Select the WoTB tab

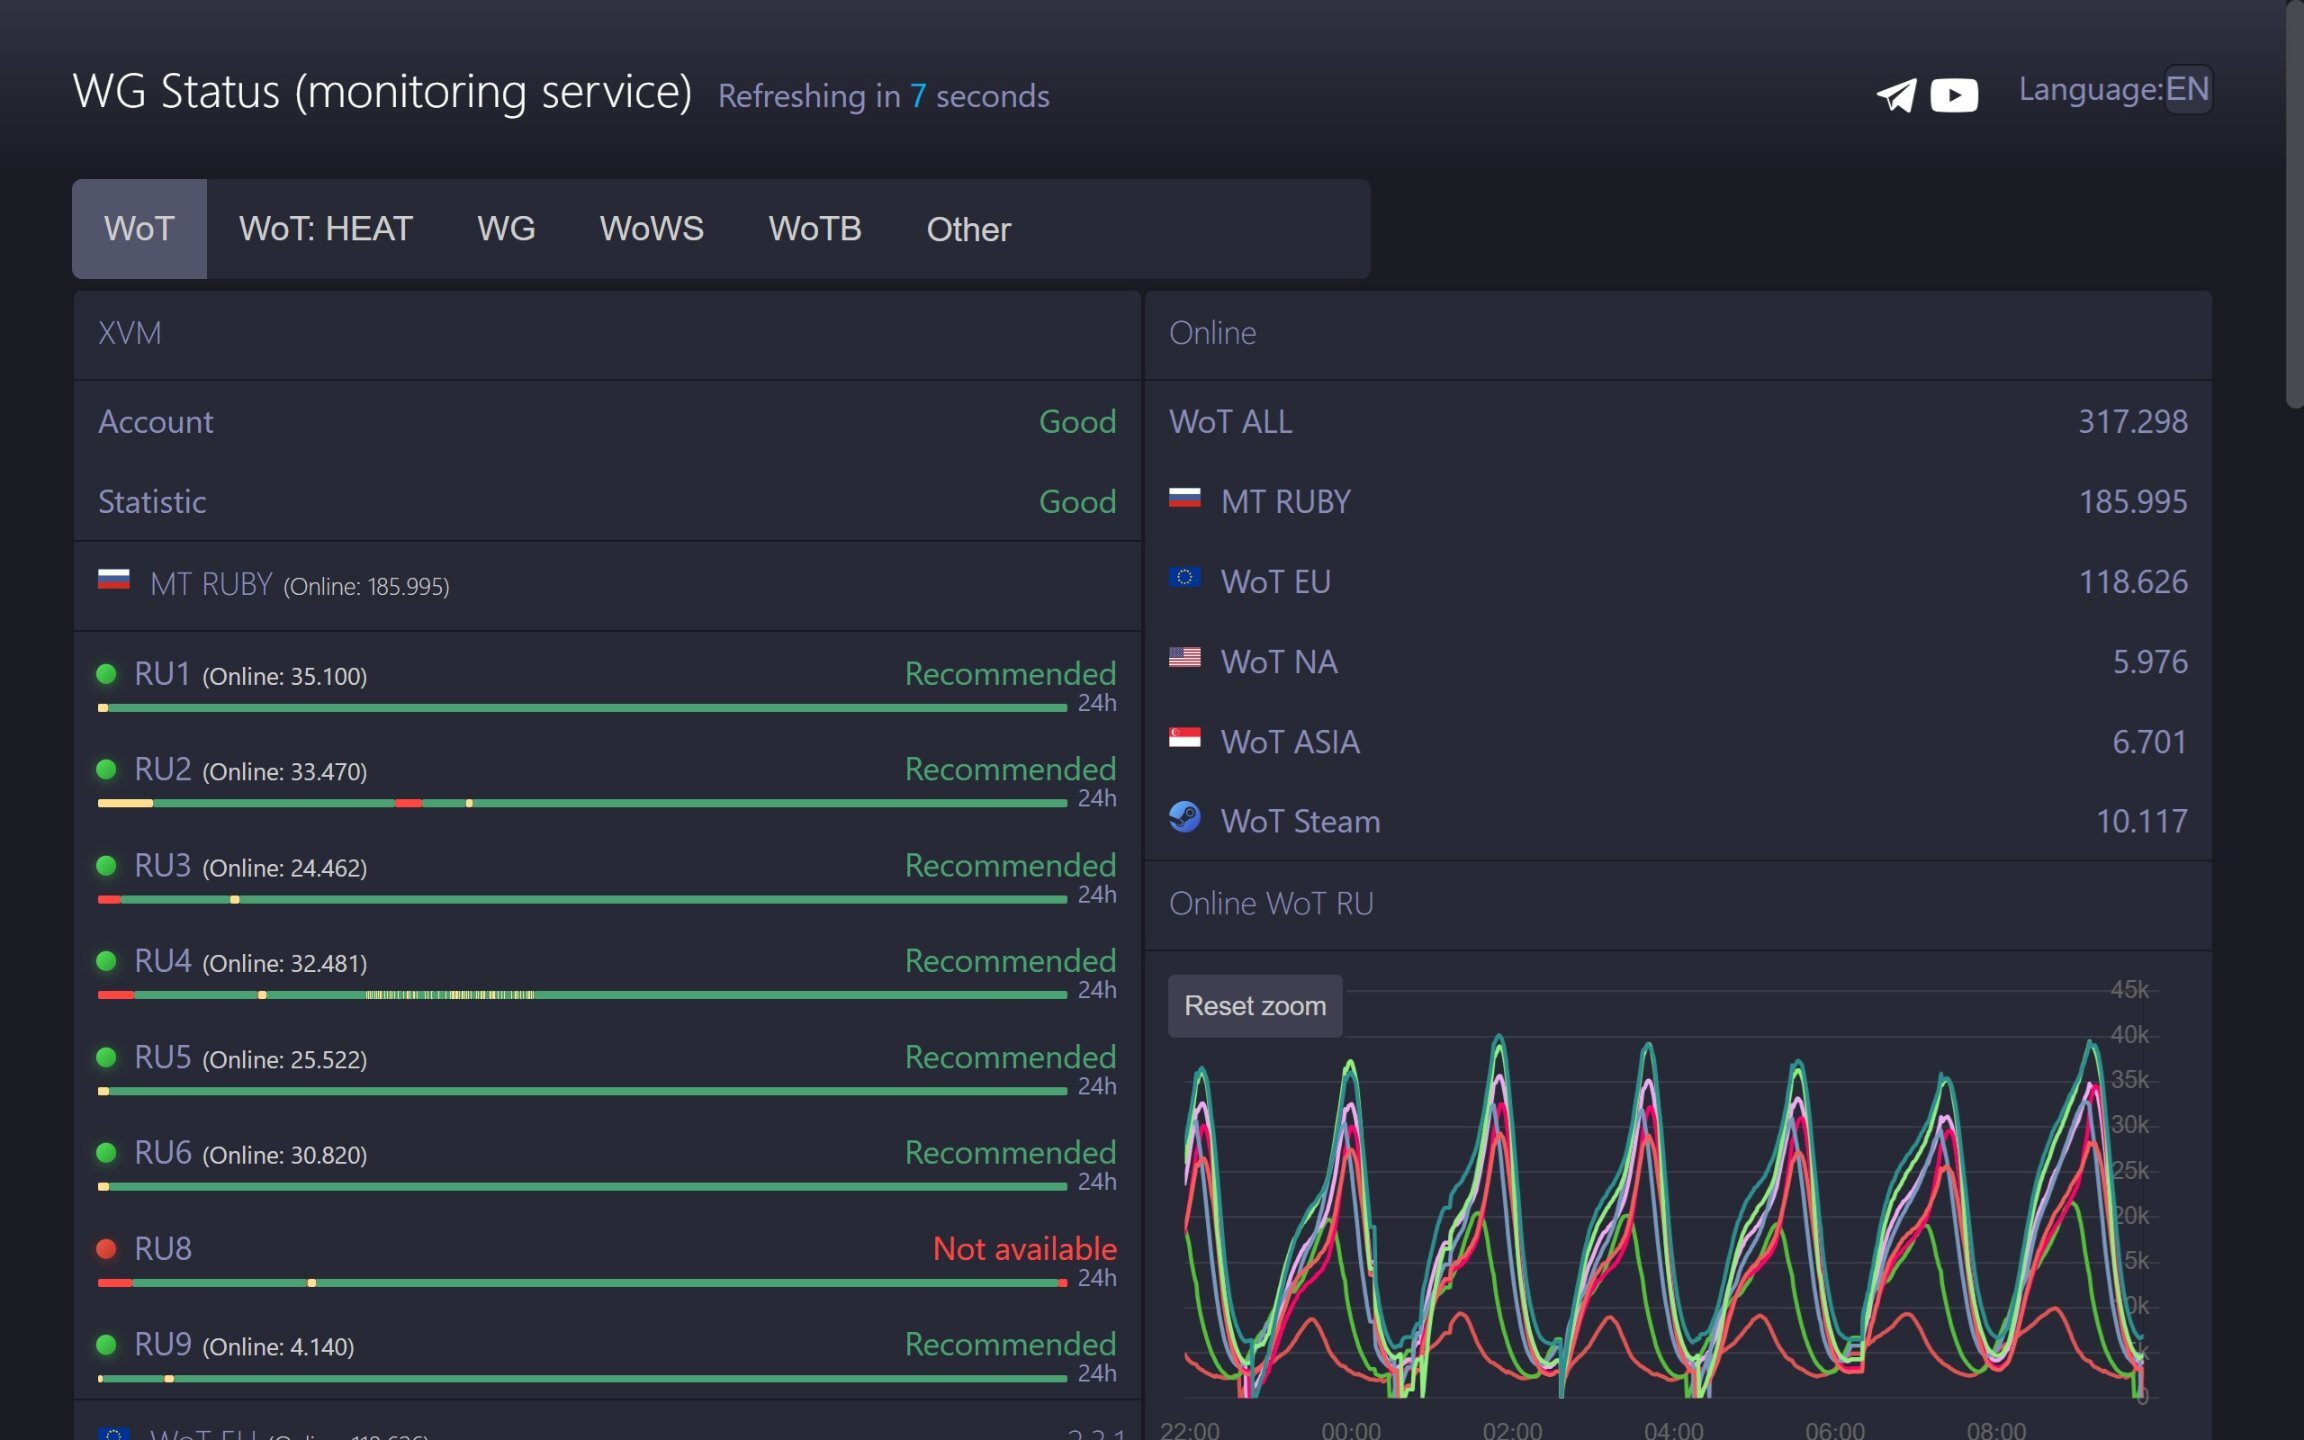point(815,229)
